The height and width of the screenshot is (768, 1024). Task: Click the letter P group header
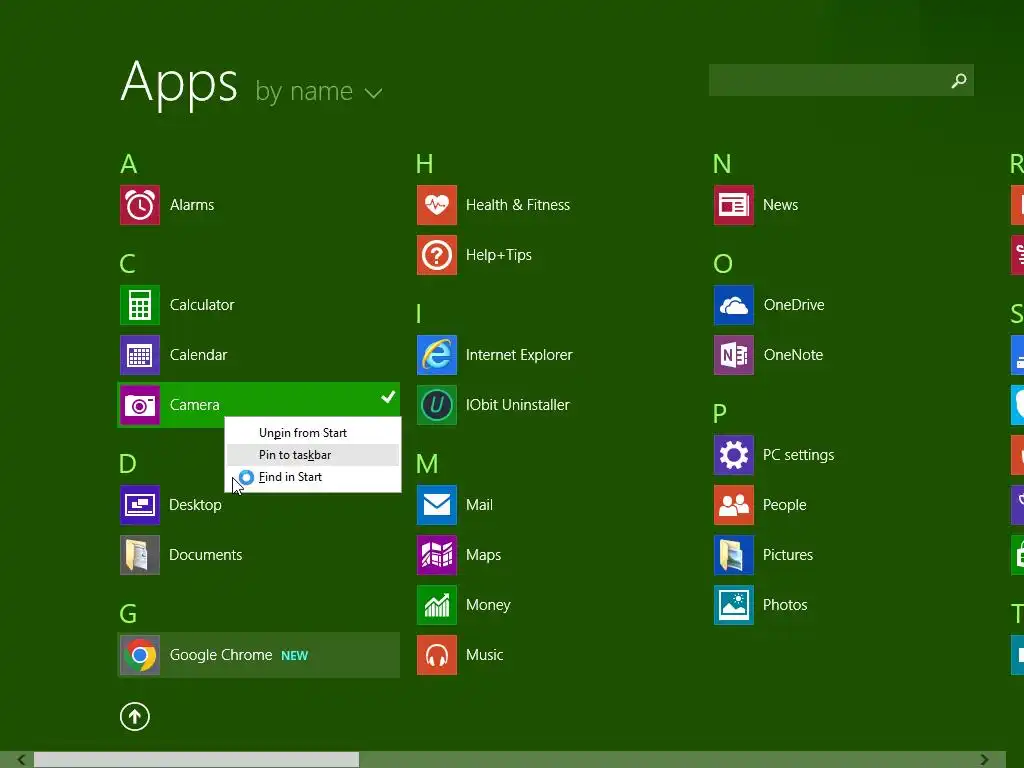pyautogui.click(x=720, y=413)
